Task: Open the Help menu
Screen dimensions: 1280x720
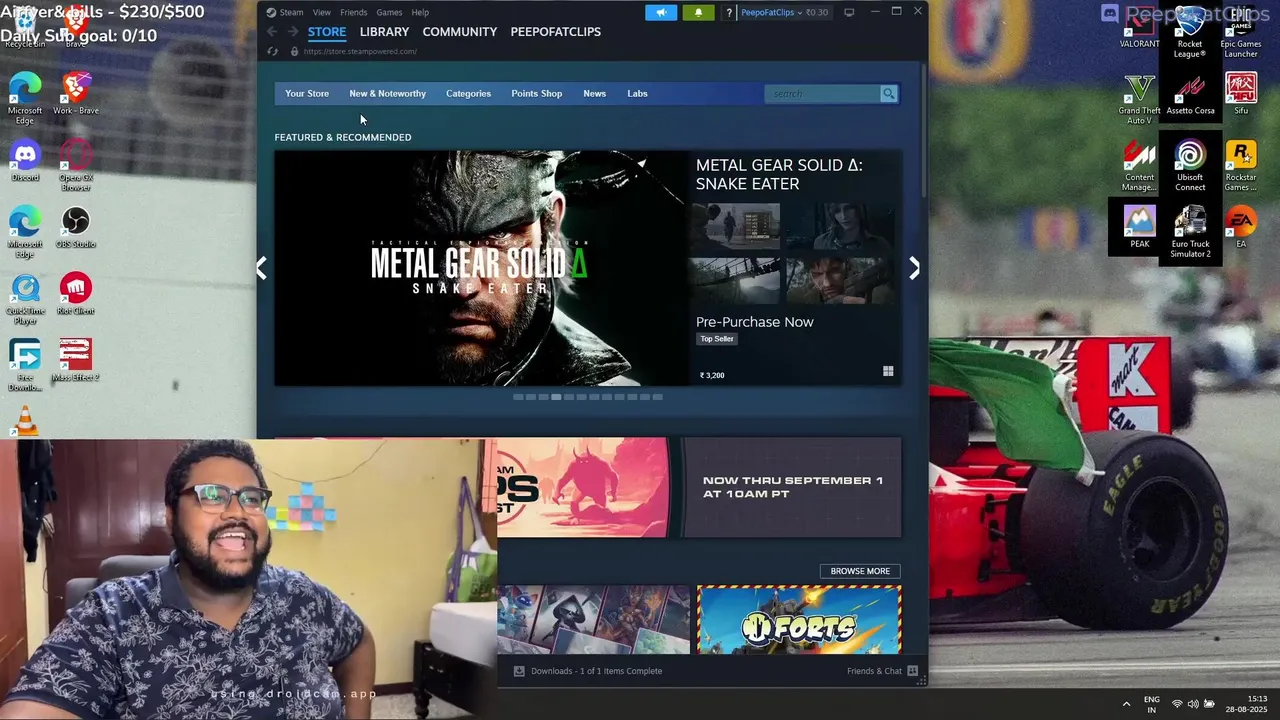Action: pyautogui.click(x=420, y=12)
